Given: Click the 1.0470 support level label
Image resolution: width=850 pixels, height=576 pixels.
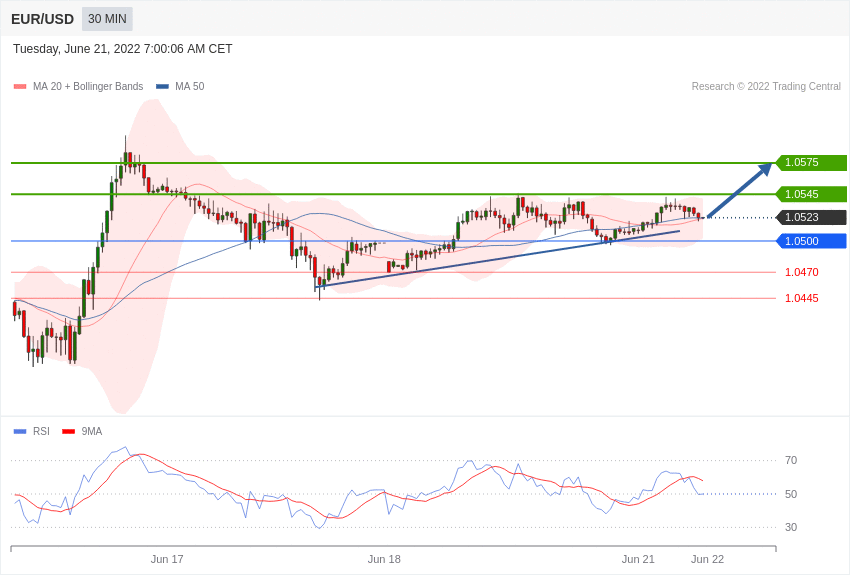Looking at the screenshot, I should (x=802, y=272).
